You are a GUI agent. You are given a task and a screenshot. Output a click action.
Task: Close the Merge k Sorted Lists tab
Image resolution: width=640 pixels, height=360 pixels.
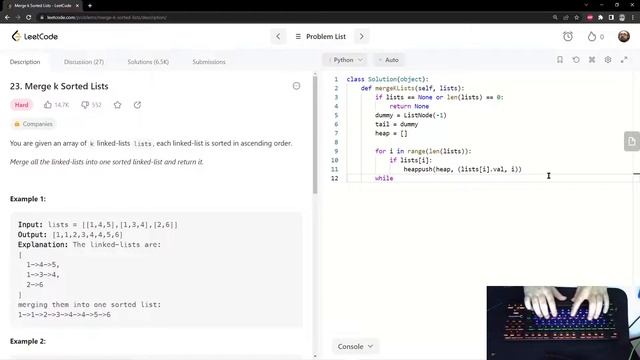77,6
